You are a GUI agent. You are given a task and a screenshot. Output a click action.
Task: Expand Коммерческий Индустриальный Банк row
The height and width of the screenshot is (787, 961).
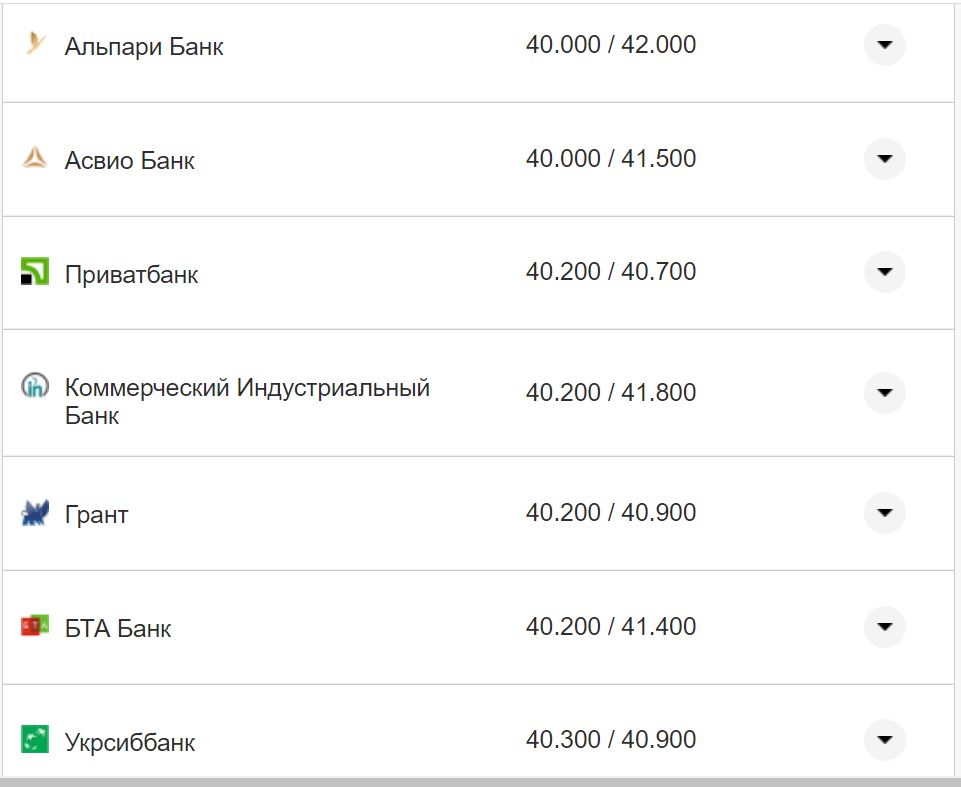(884, 393)
